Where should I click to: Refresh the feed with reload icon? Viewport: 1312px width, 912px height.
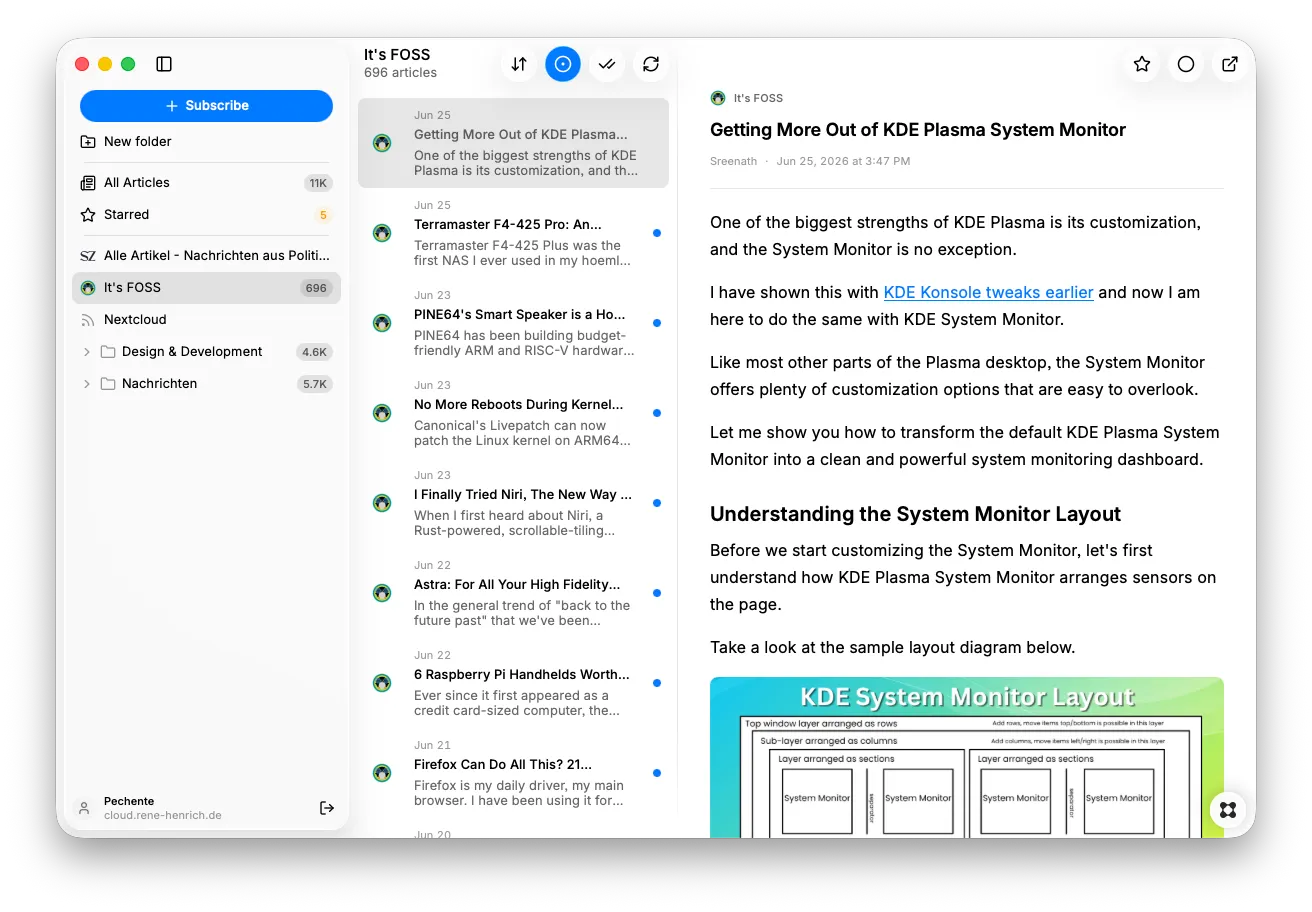coord(650,64)
